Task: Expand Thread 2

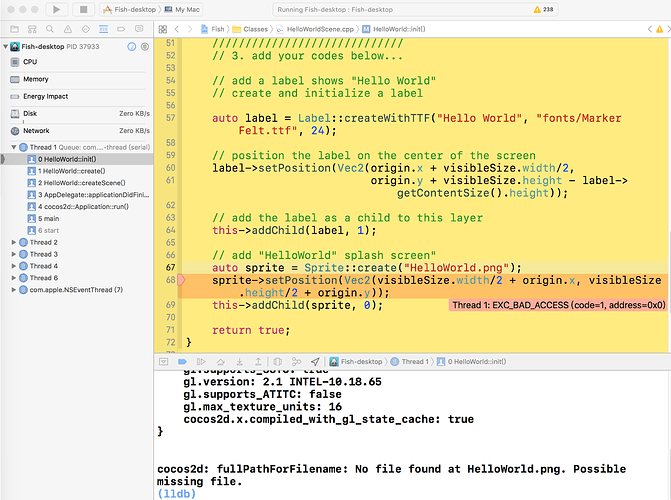Action: pyautogui.click(x=14, y=242)
